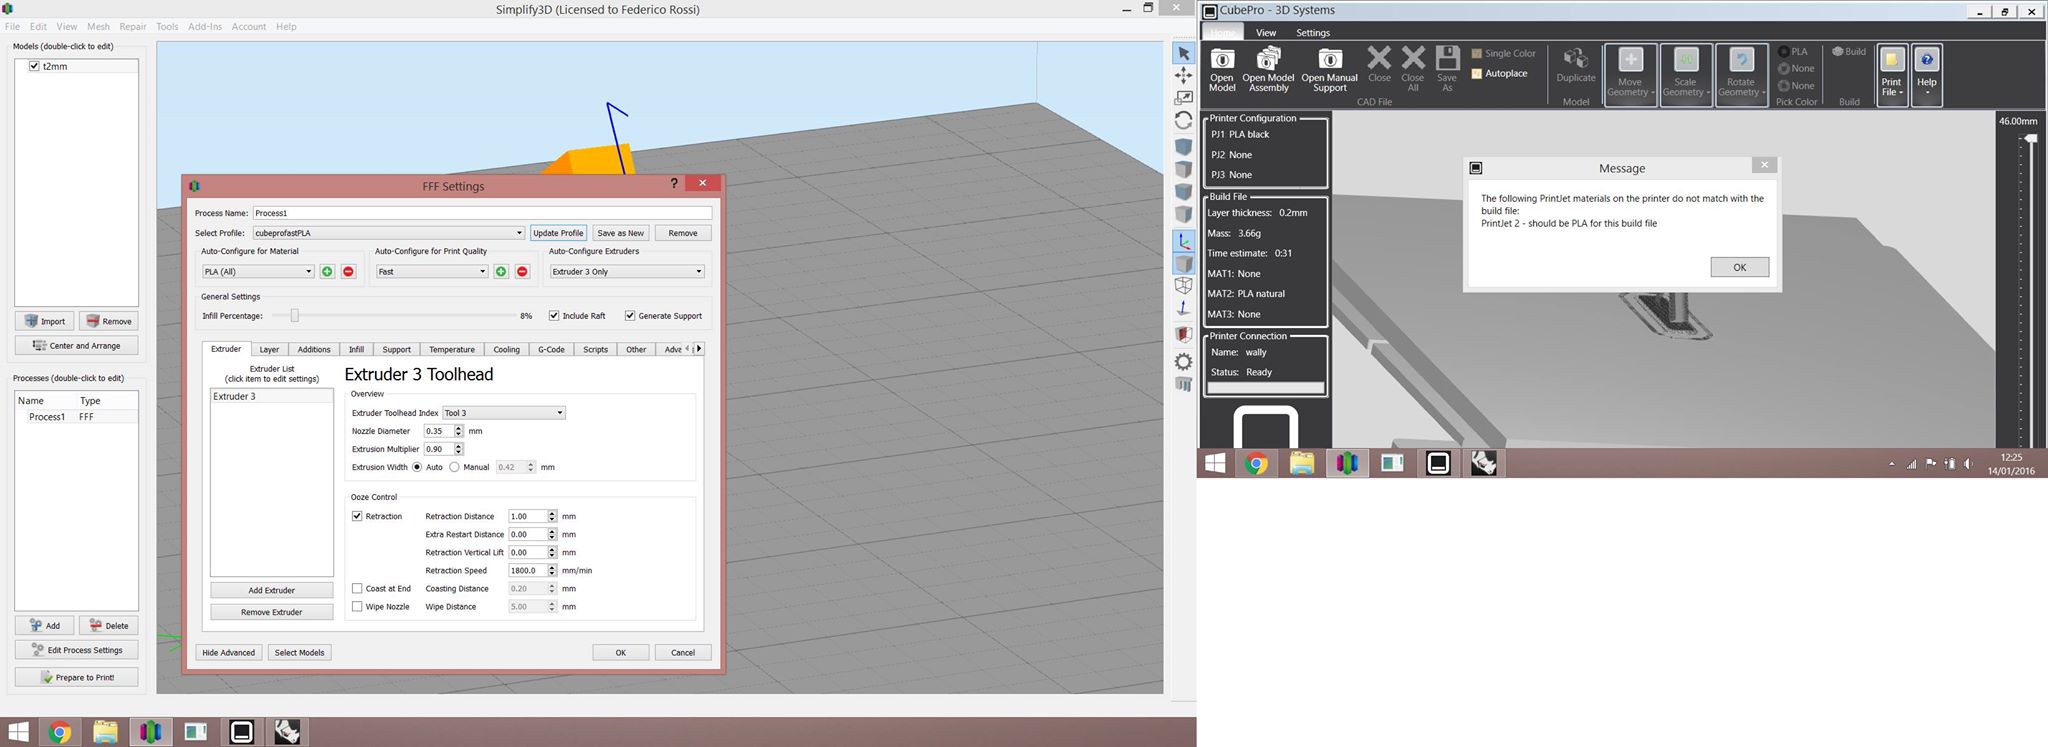Open the Mesh menu
The height and width of the screenshot is (747, 2048).
coord(98,27)
